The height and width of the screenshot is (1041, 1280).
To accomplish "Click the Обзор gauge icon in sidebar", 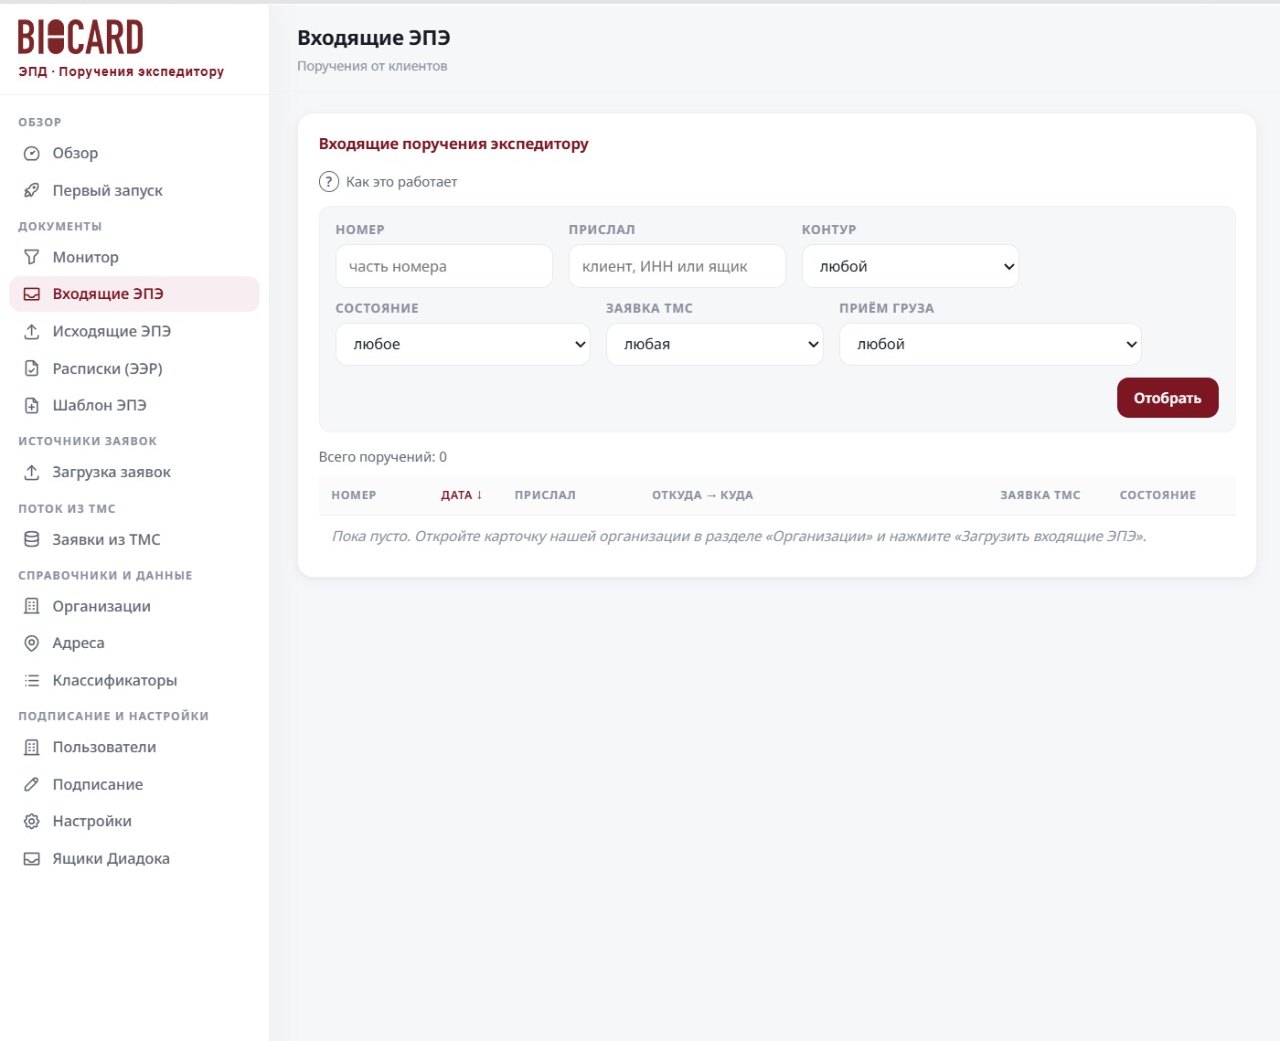I will point(32,153).
